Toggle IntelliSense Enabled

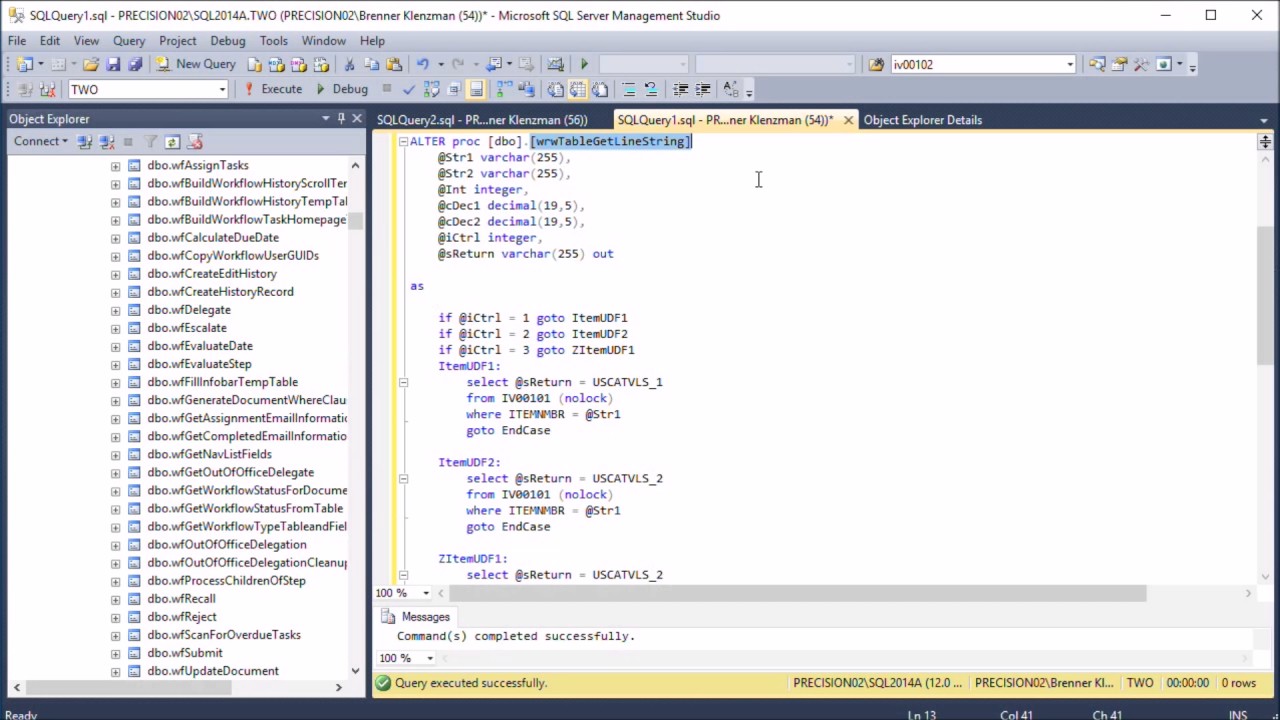click(476, 89)
